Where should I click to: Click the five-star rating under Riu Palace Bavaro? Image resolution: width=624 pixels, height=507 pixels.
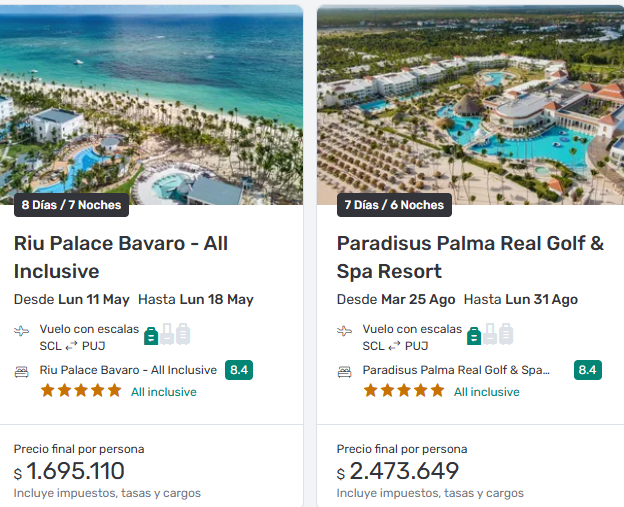click(80, 391)
